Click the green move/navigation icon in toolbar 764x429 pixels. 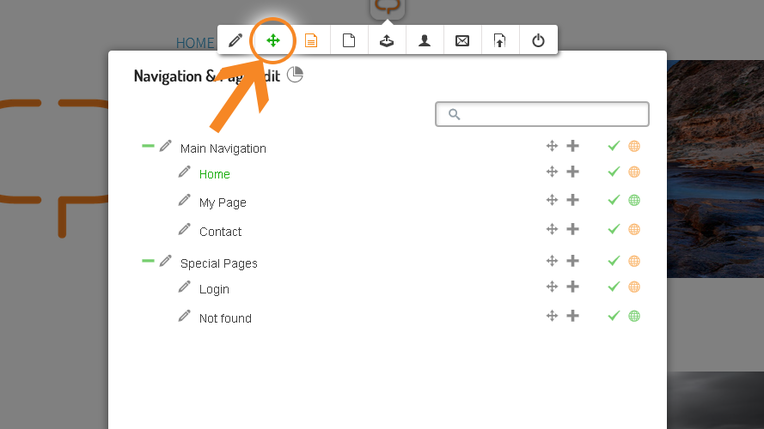(273, 40)
